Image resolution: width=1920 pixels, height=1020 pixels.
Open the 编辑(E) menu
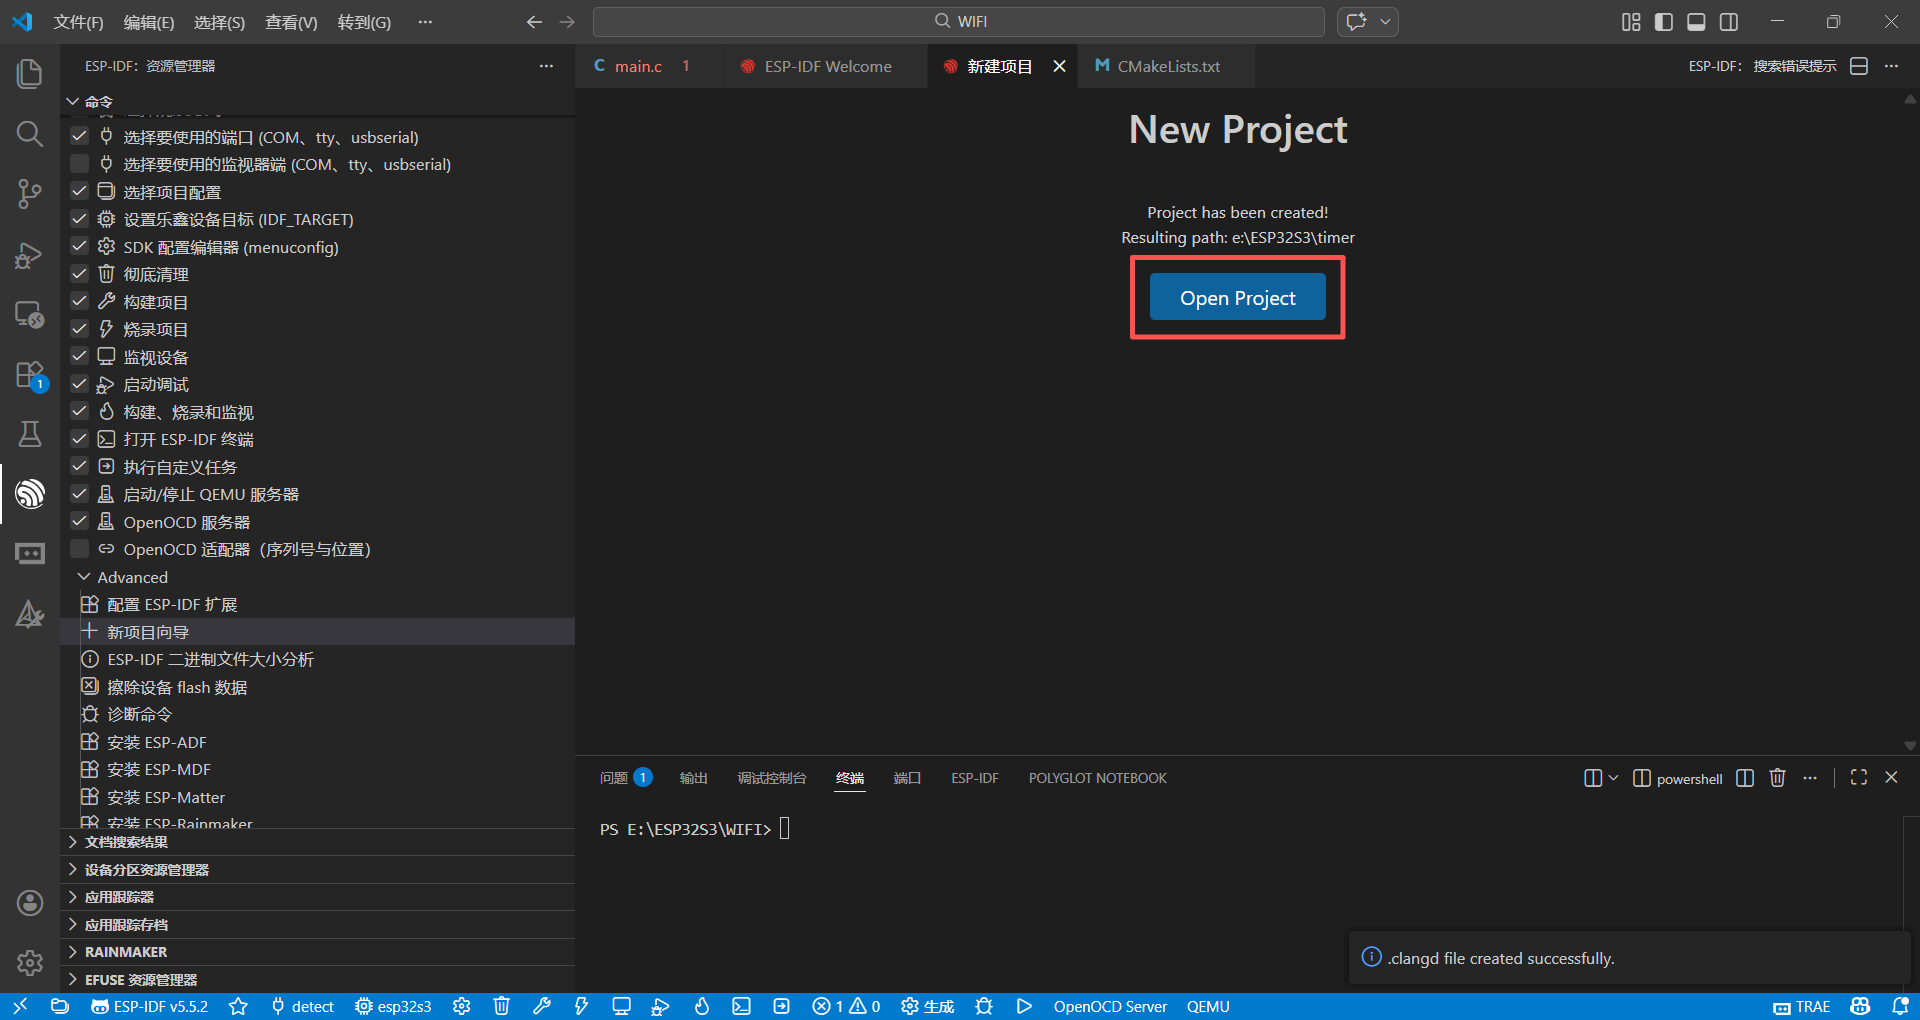(x=149, y=22)
